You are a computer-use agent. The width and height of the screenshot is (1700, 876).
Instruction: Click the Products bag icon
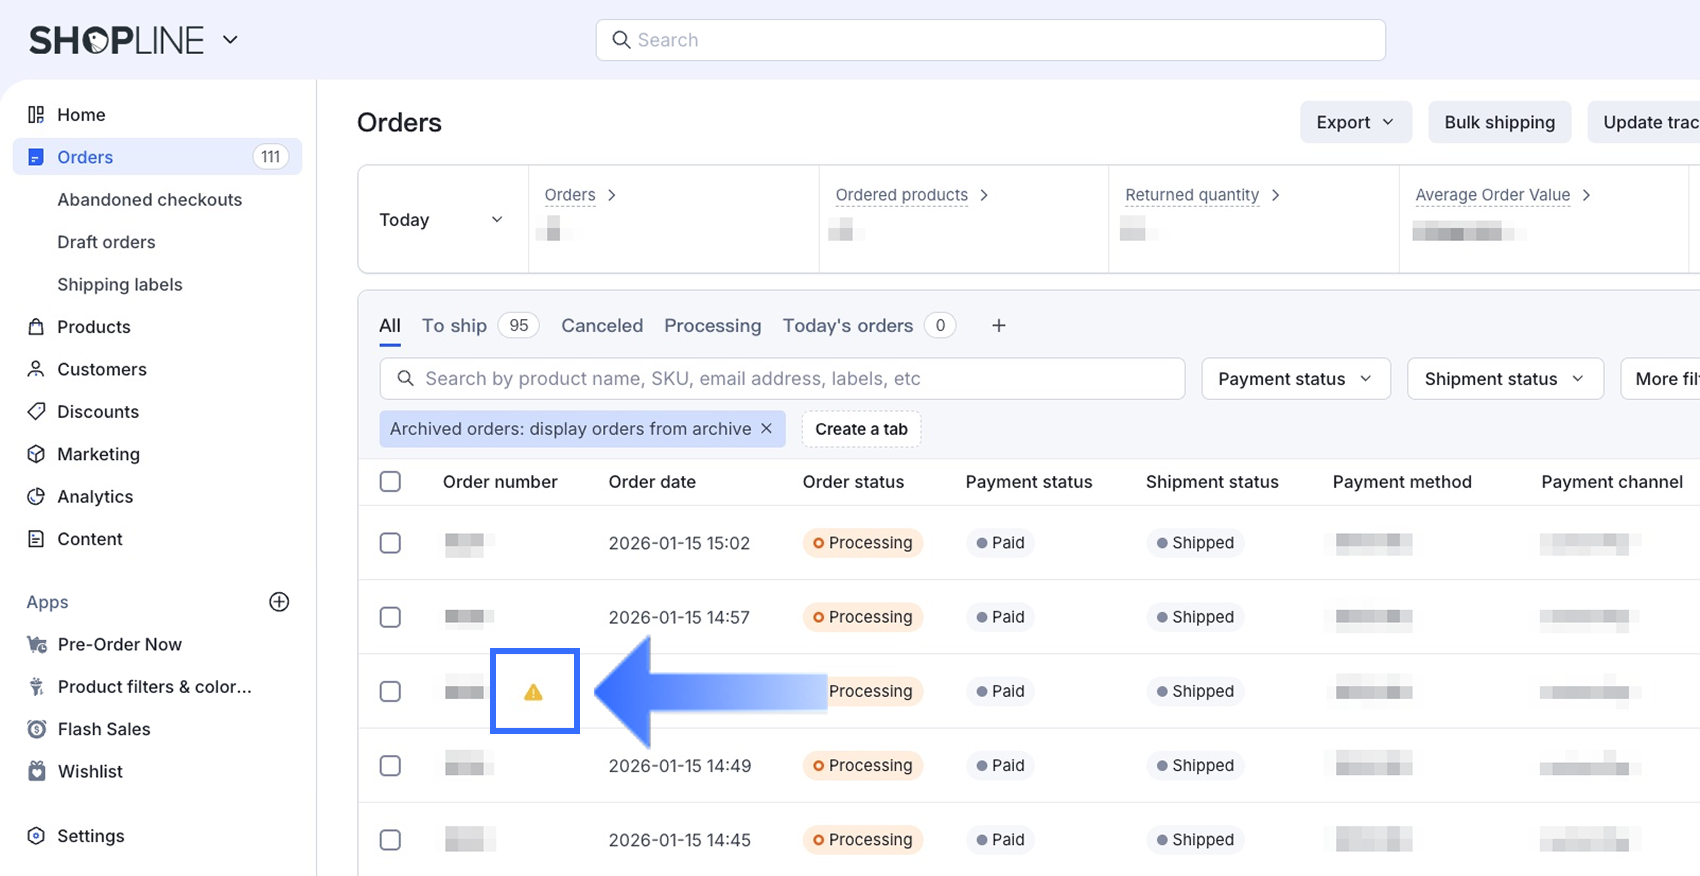(36, 327)
